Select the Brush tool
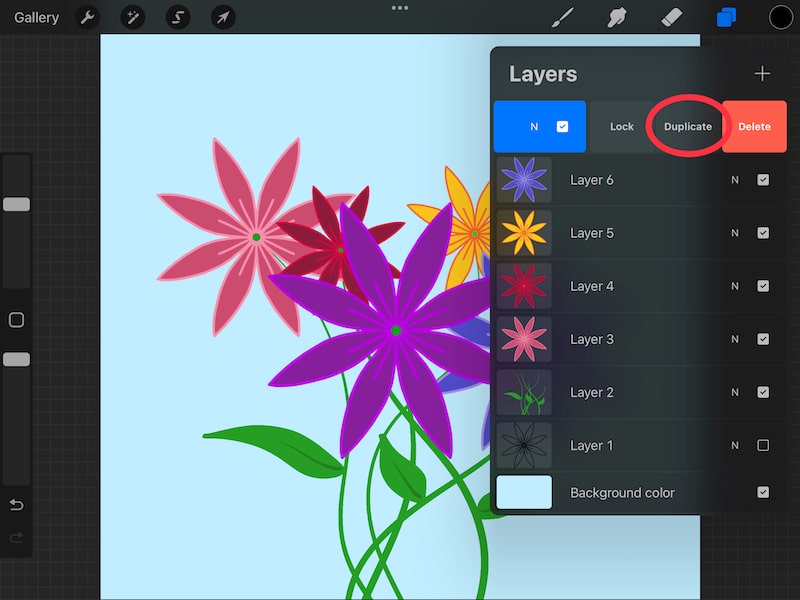The width and height of the screenshot is (800, 600). click(563, 17)
